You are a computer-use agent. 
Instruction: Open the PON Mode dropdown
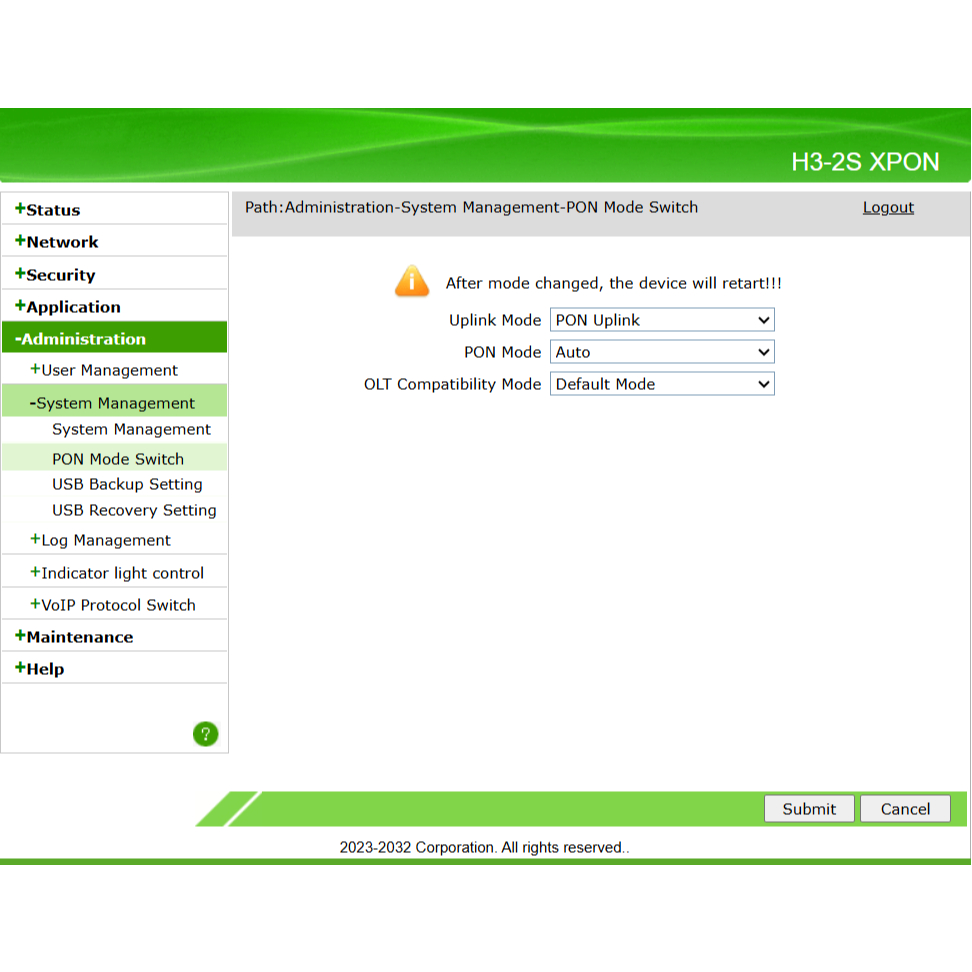(x=662, y=352)
